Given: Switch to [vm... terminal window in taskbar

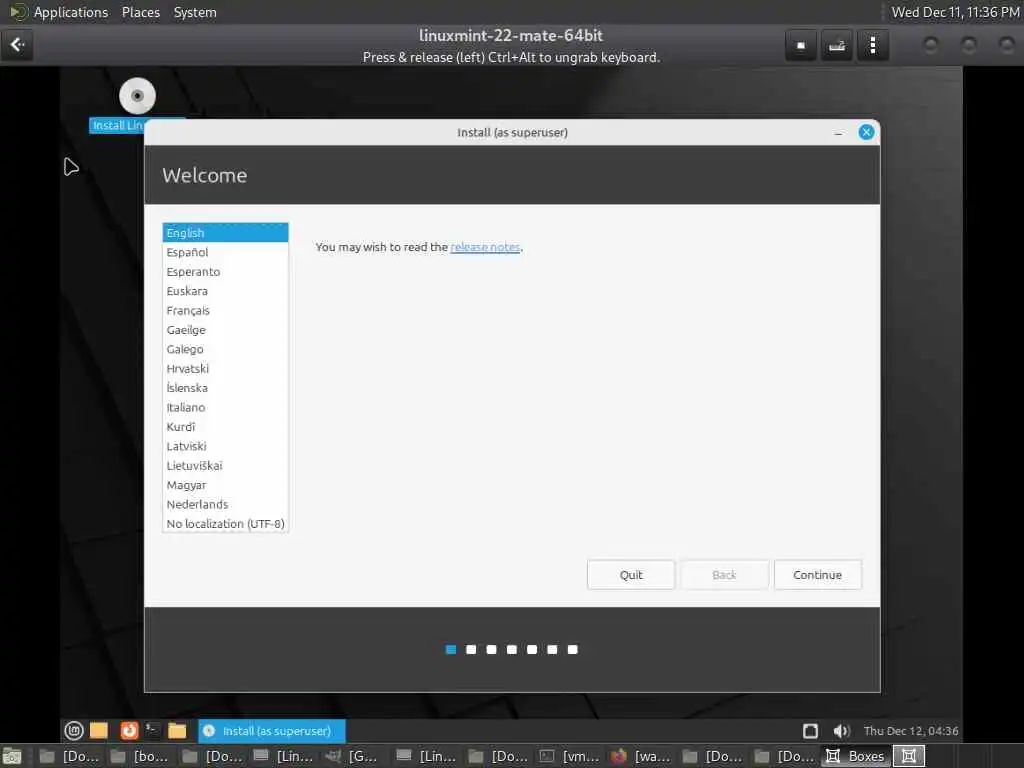Looking at the screenshot, I should point(569,756).
